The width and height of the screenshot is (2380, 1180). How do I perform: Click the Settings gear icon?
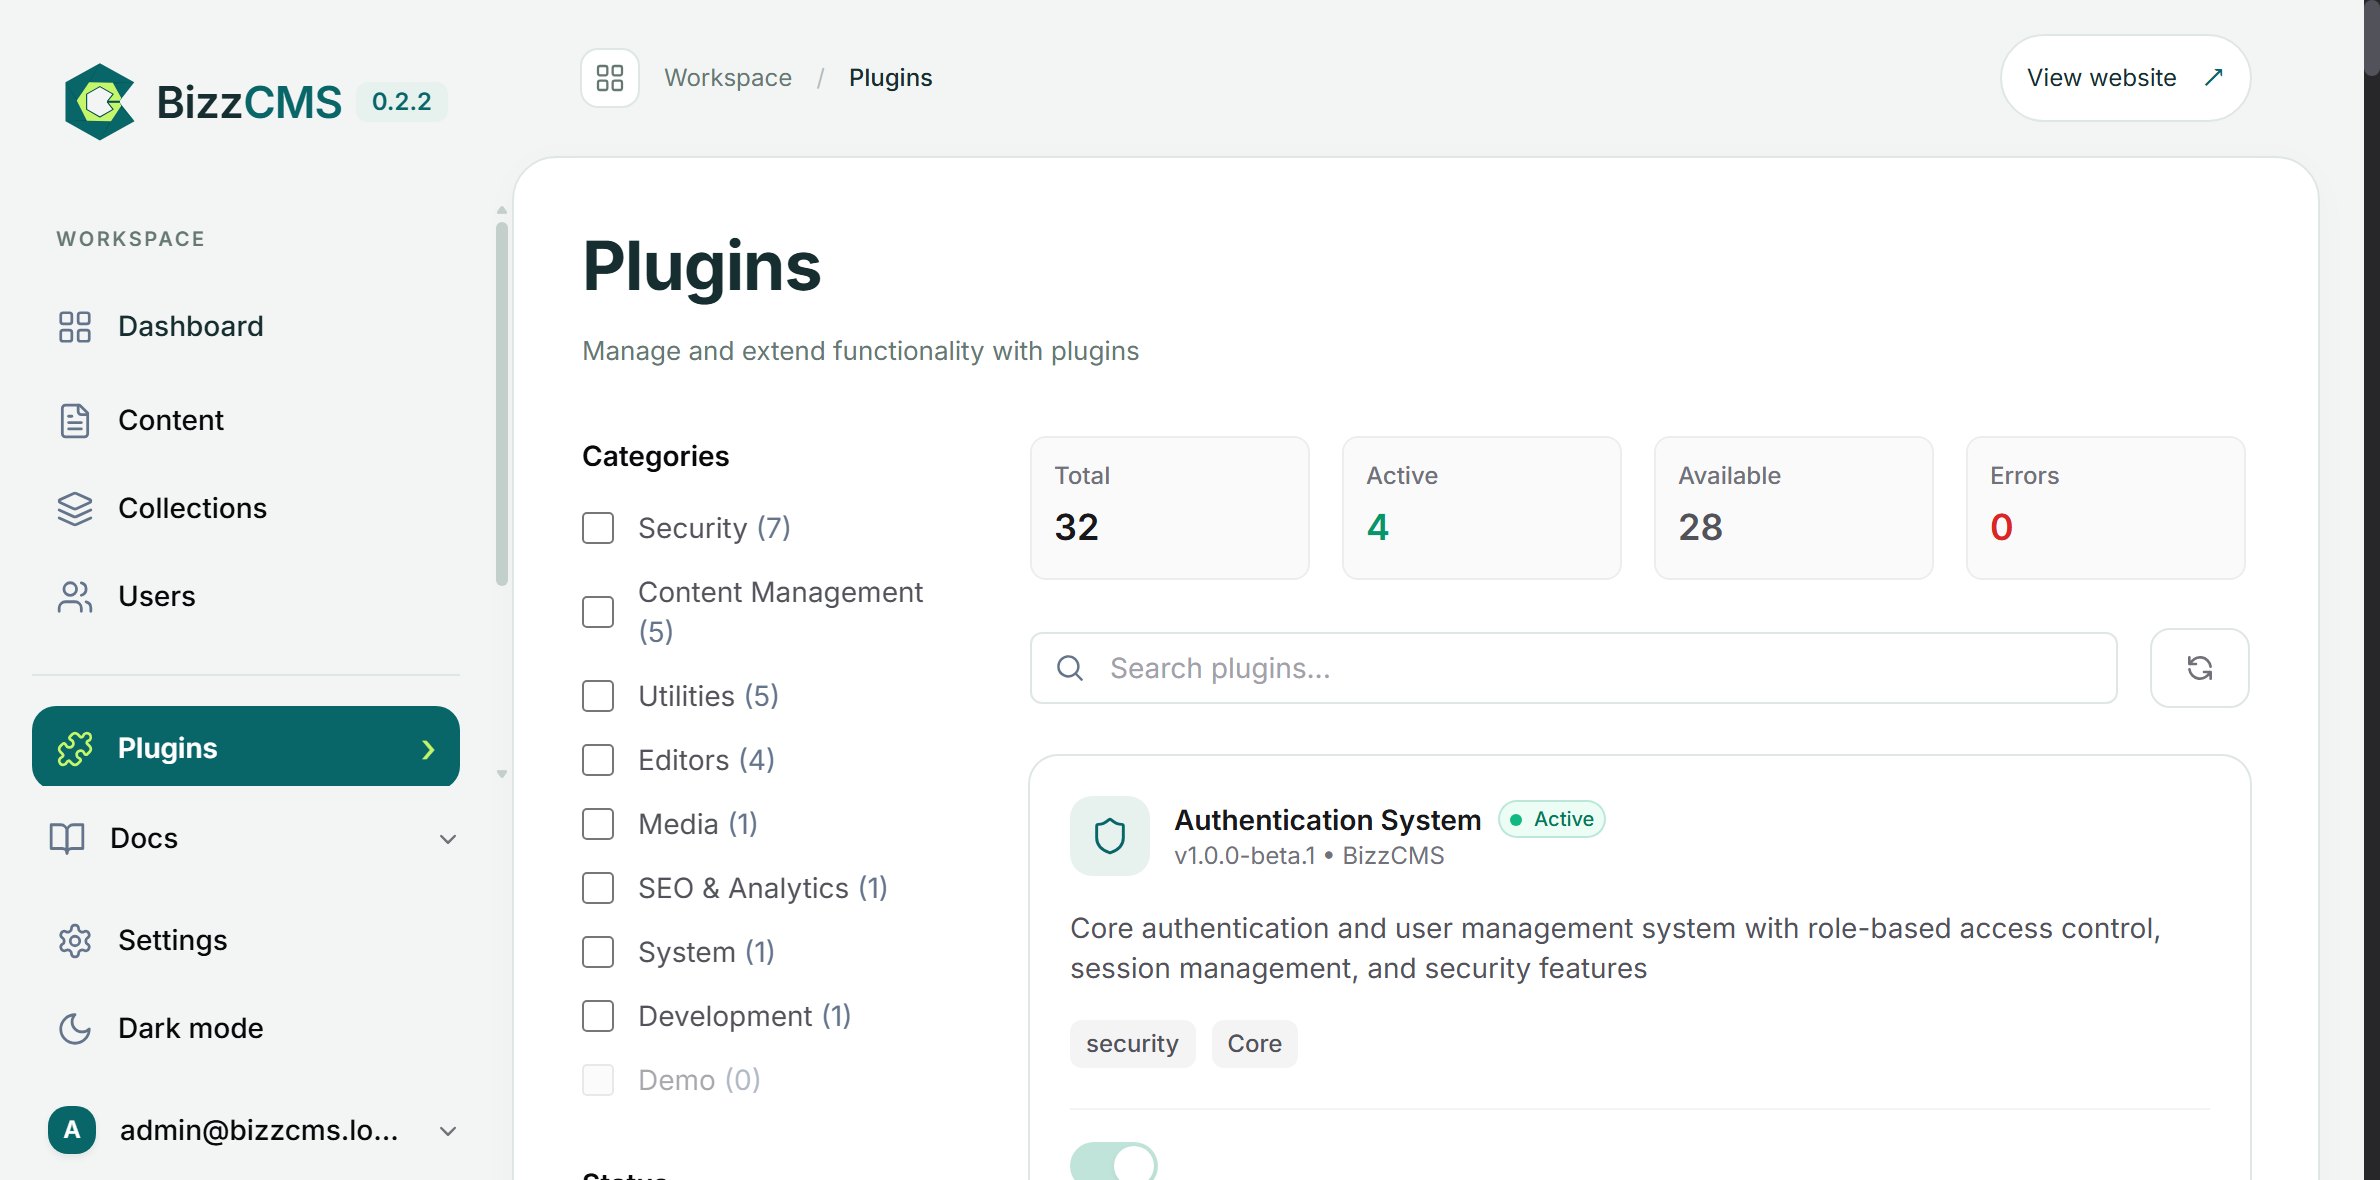click(75, 941)
